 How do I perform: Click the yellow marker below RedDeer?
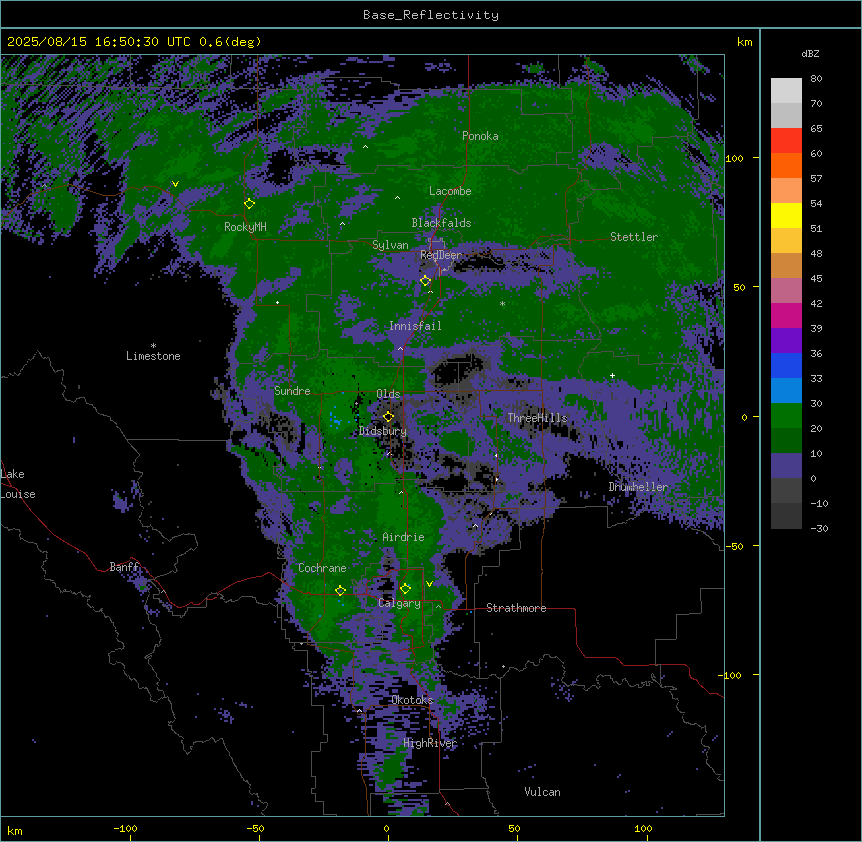pyautogui.click(x=425, y=281)
